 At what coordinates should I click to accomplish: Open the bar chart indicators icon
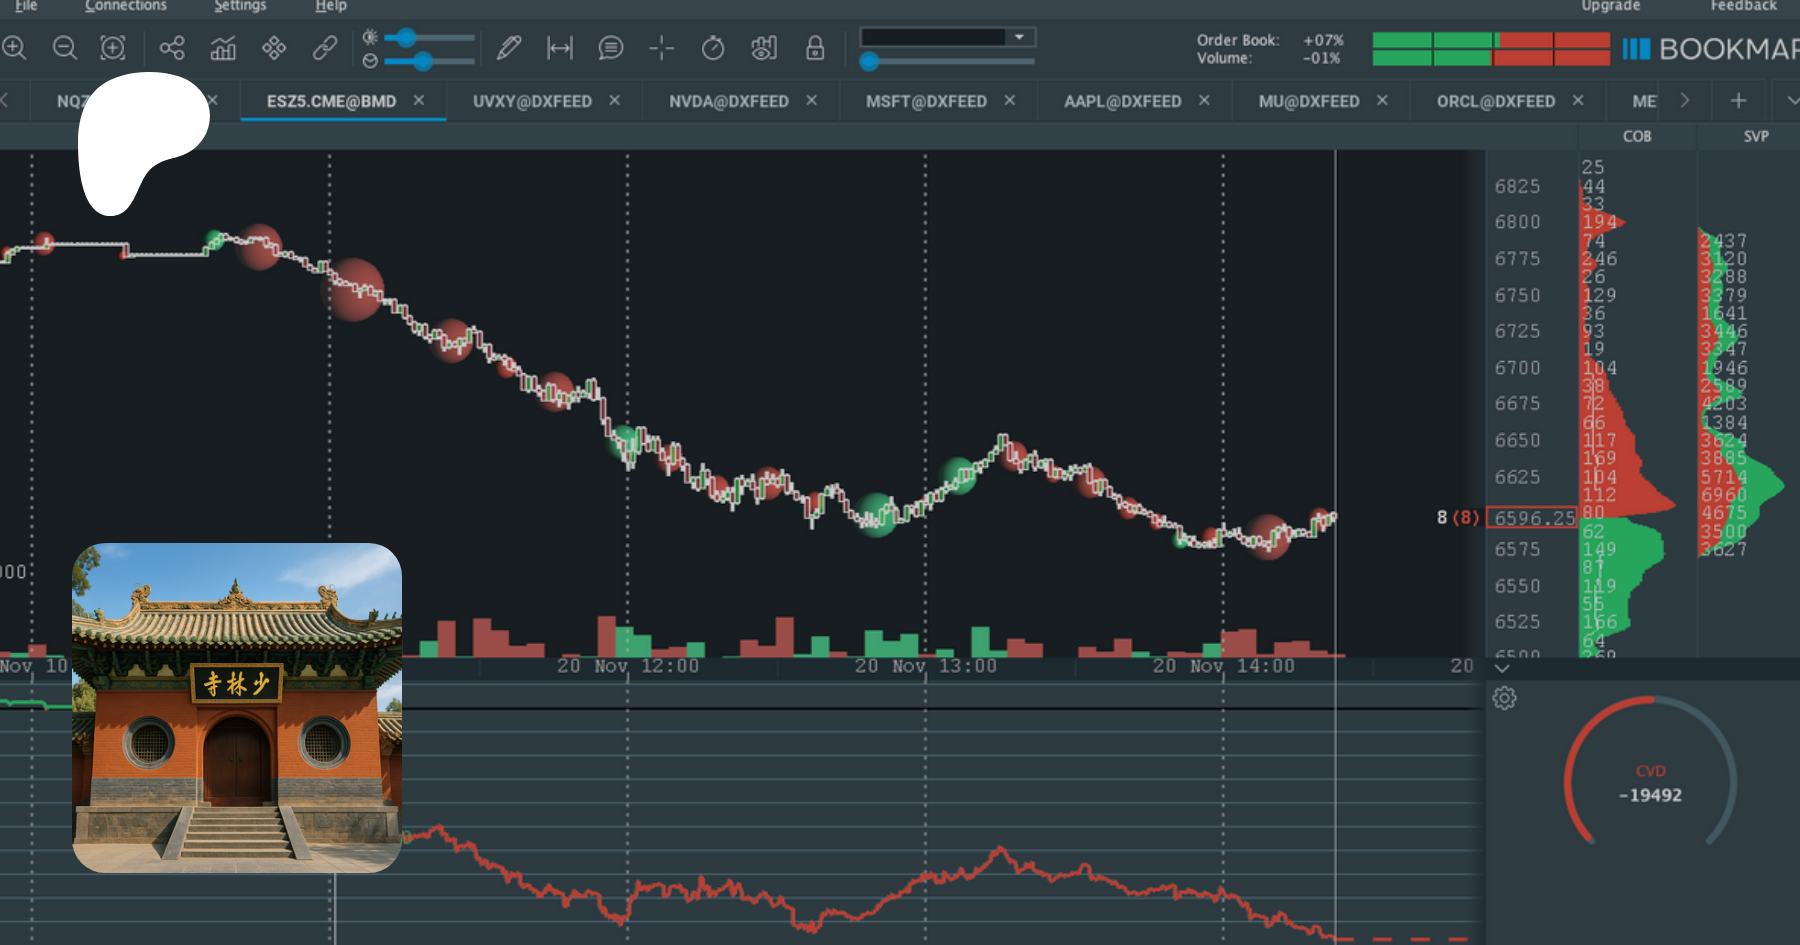click(x=223, y=47)
